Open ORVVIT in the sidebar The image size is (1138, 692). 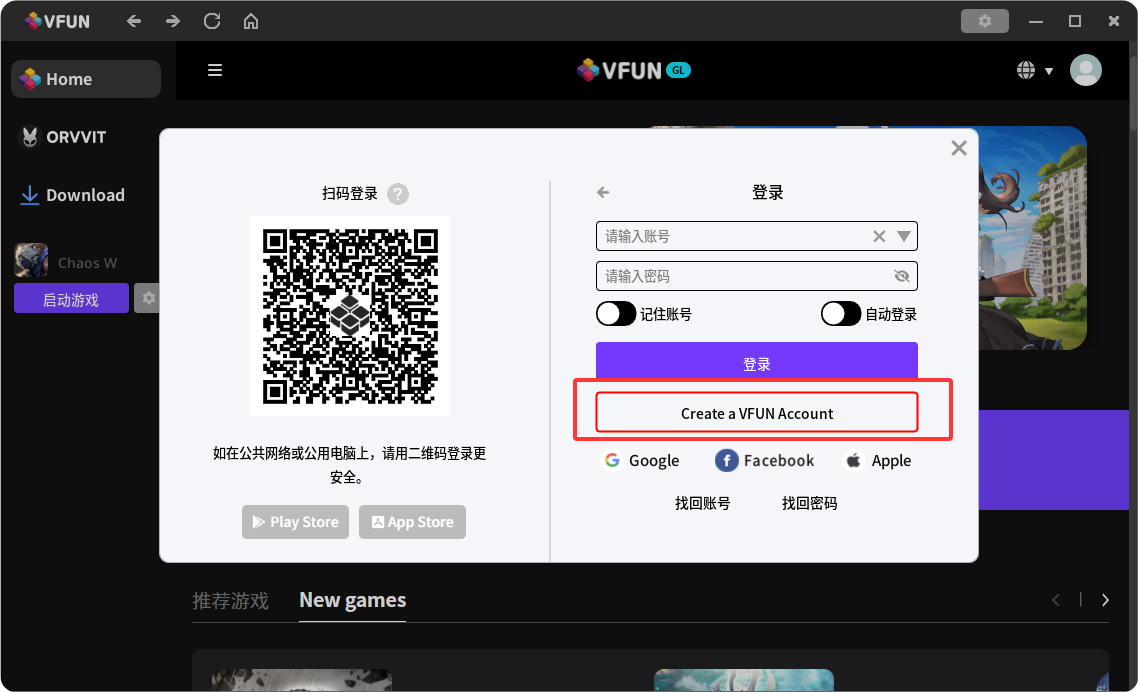[76, 137]
